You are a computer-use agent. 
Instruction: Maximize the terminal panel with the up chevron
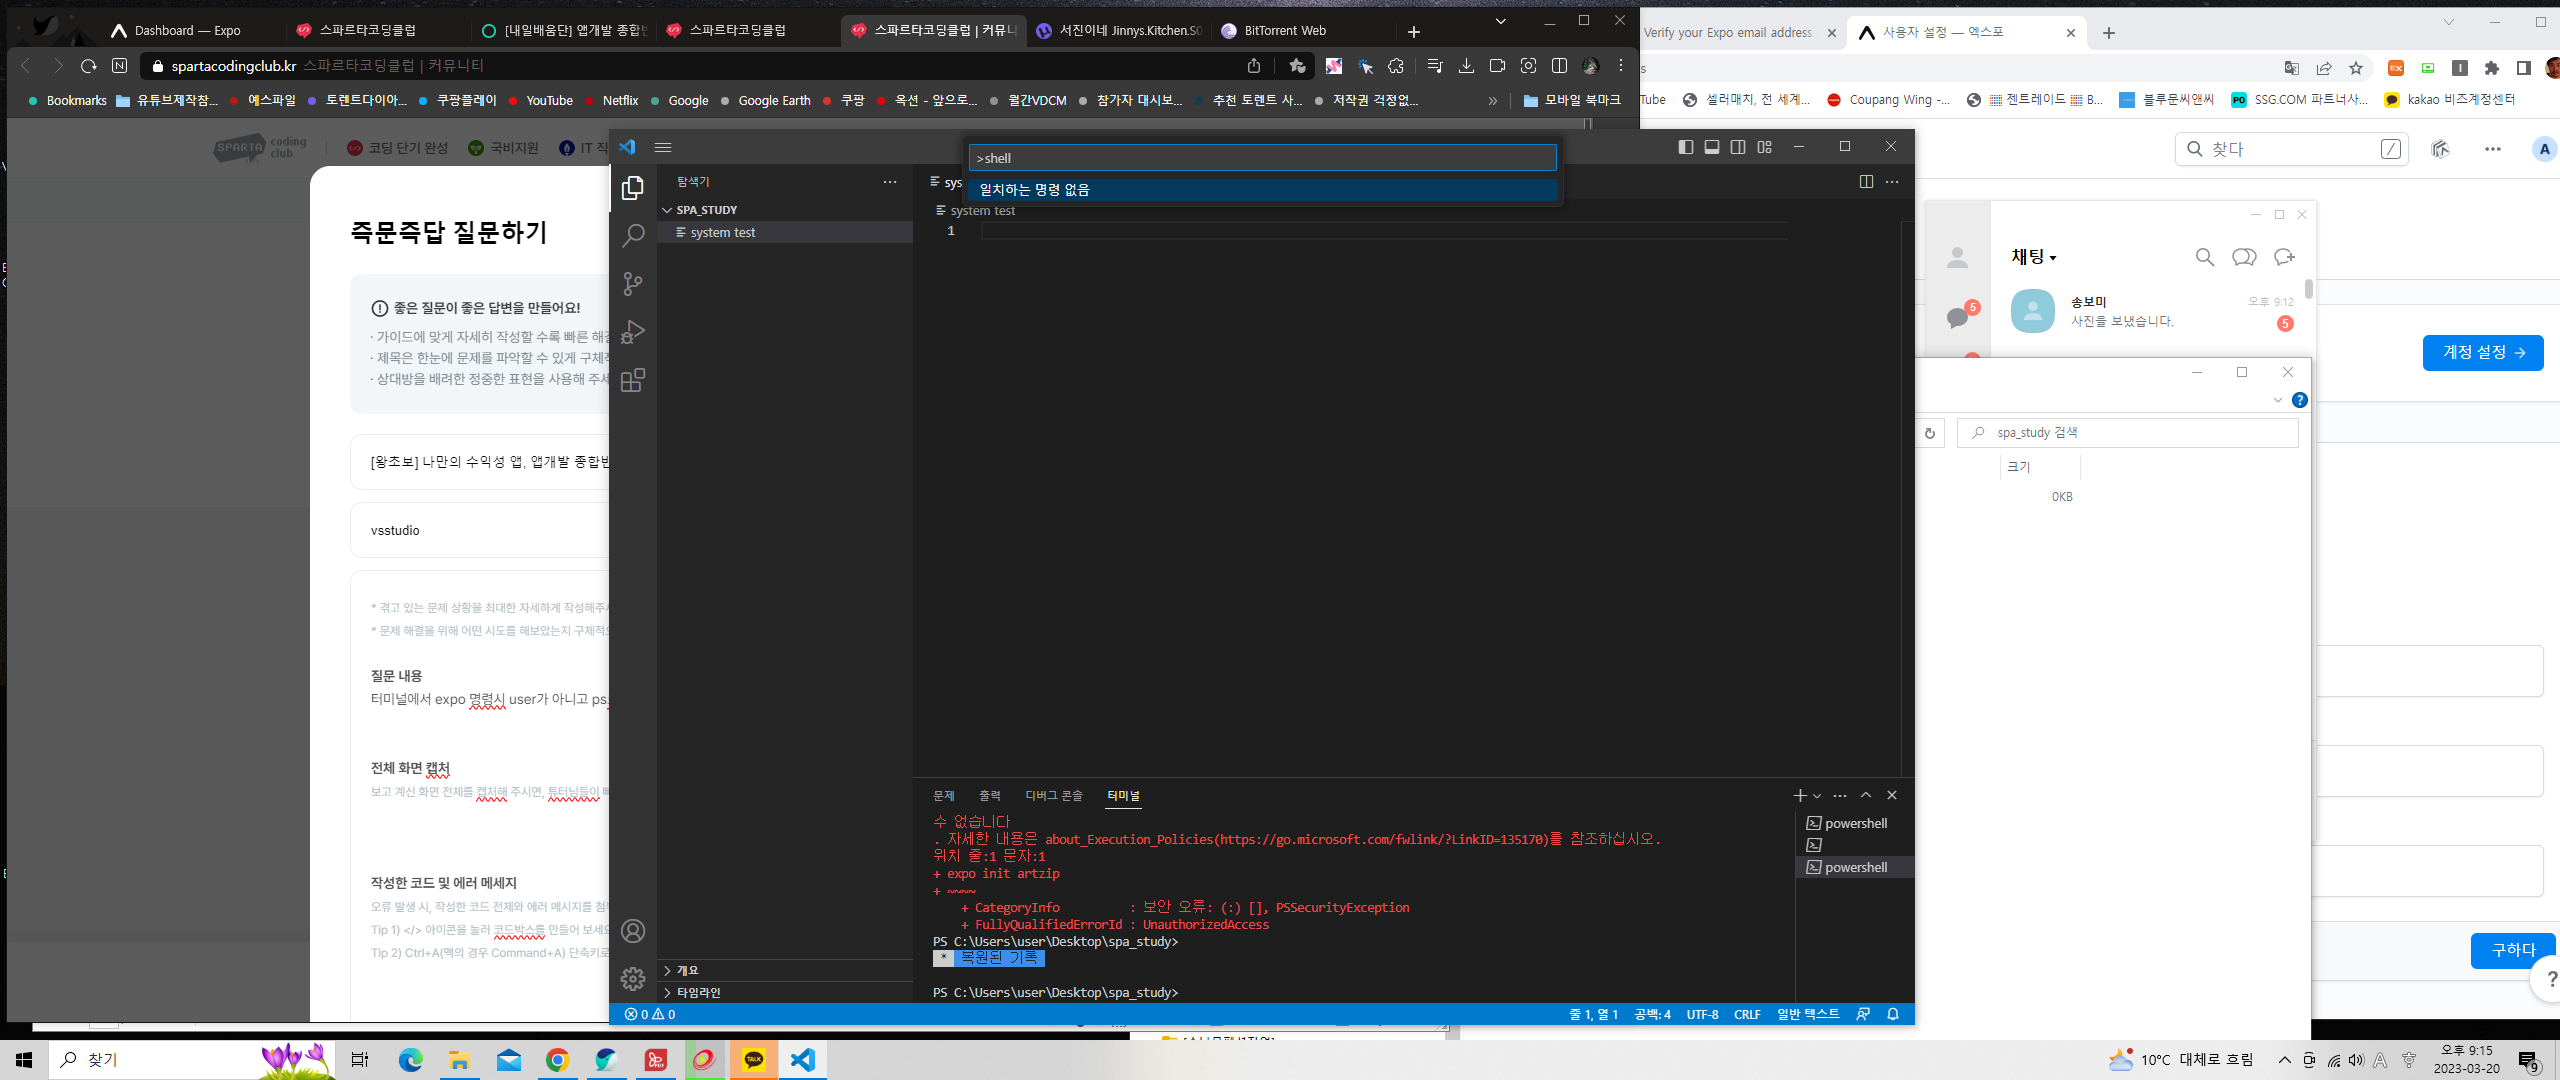1866,795
